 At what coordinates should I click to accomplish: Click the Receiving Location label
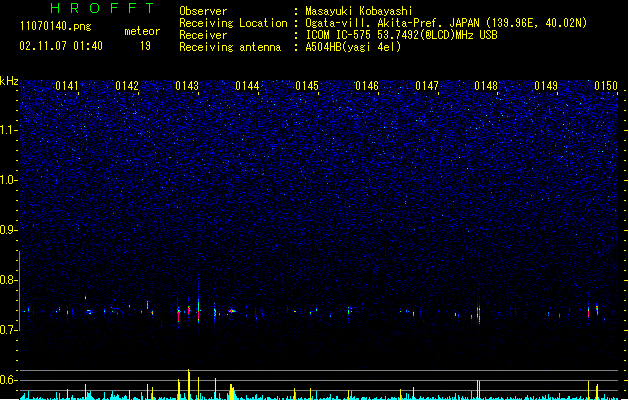tap(233, 23)
